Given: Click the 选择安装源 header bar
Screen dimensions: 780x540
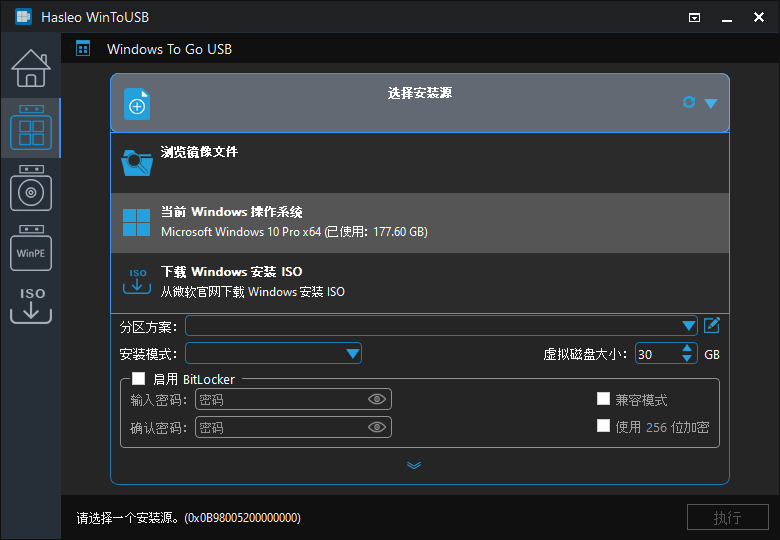Looking at the screenshot, I should coord(420,103).
